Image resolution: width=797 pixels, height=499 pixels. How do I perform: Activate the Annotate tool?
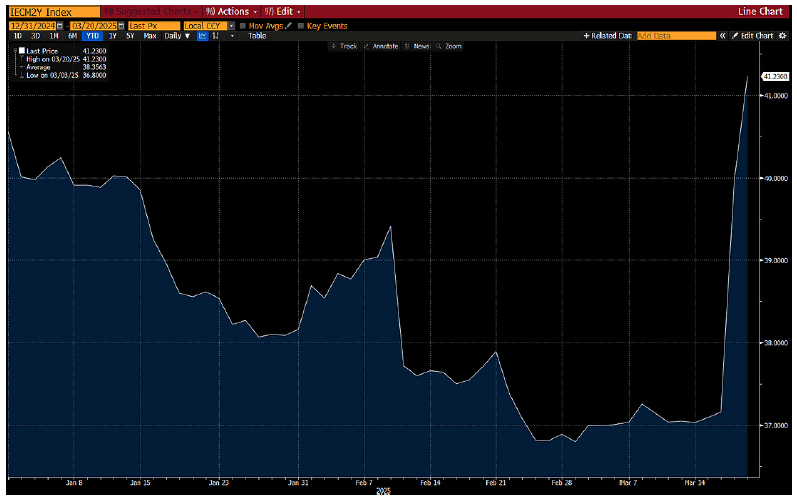click(382, 46)
